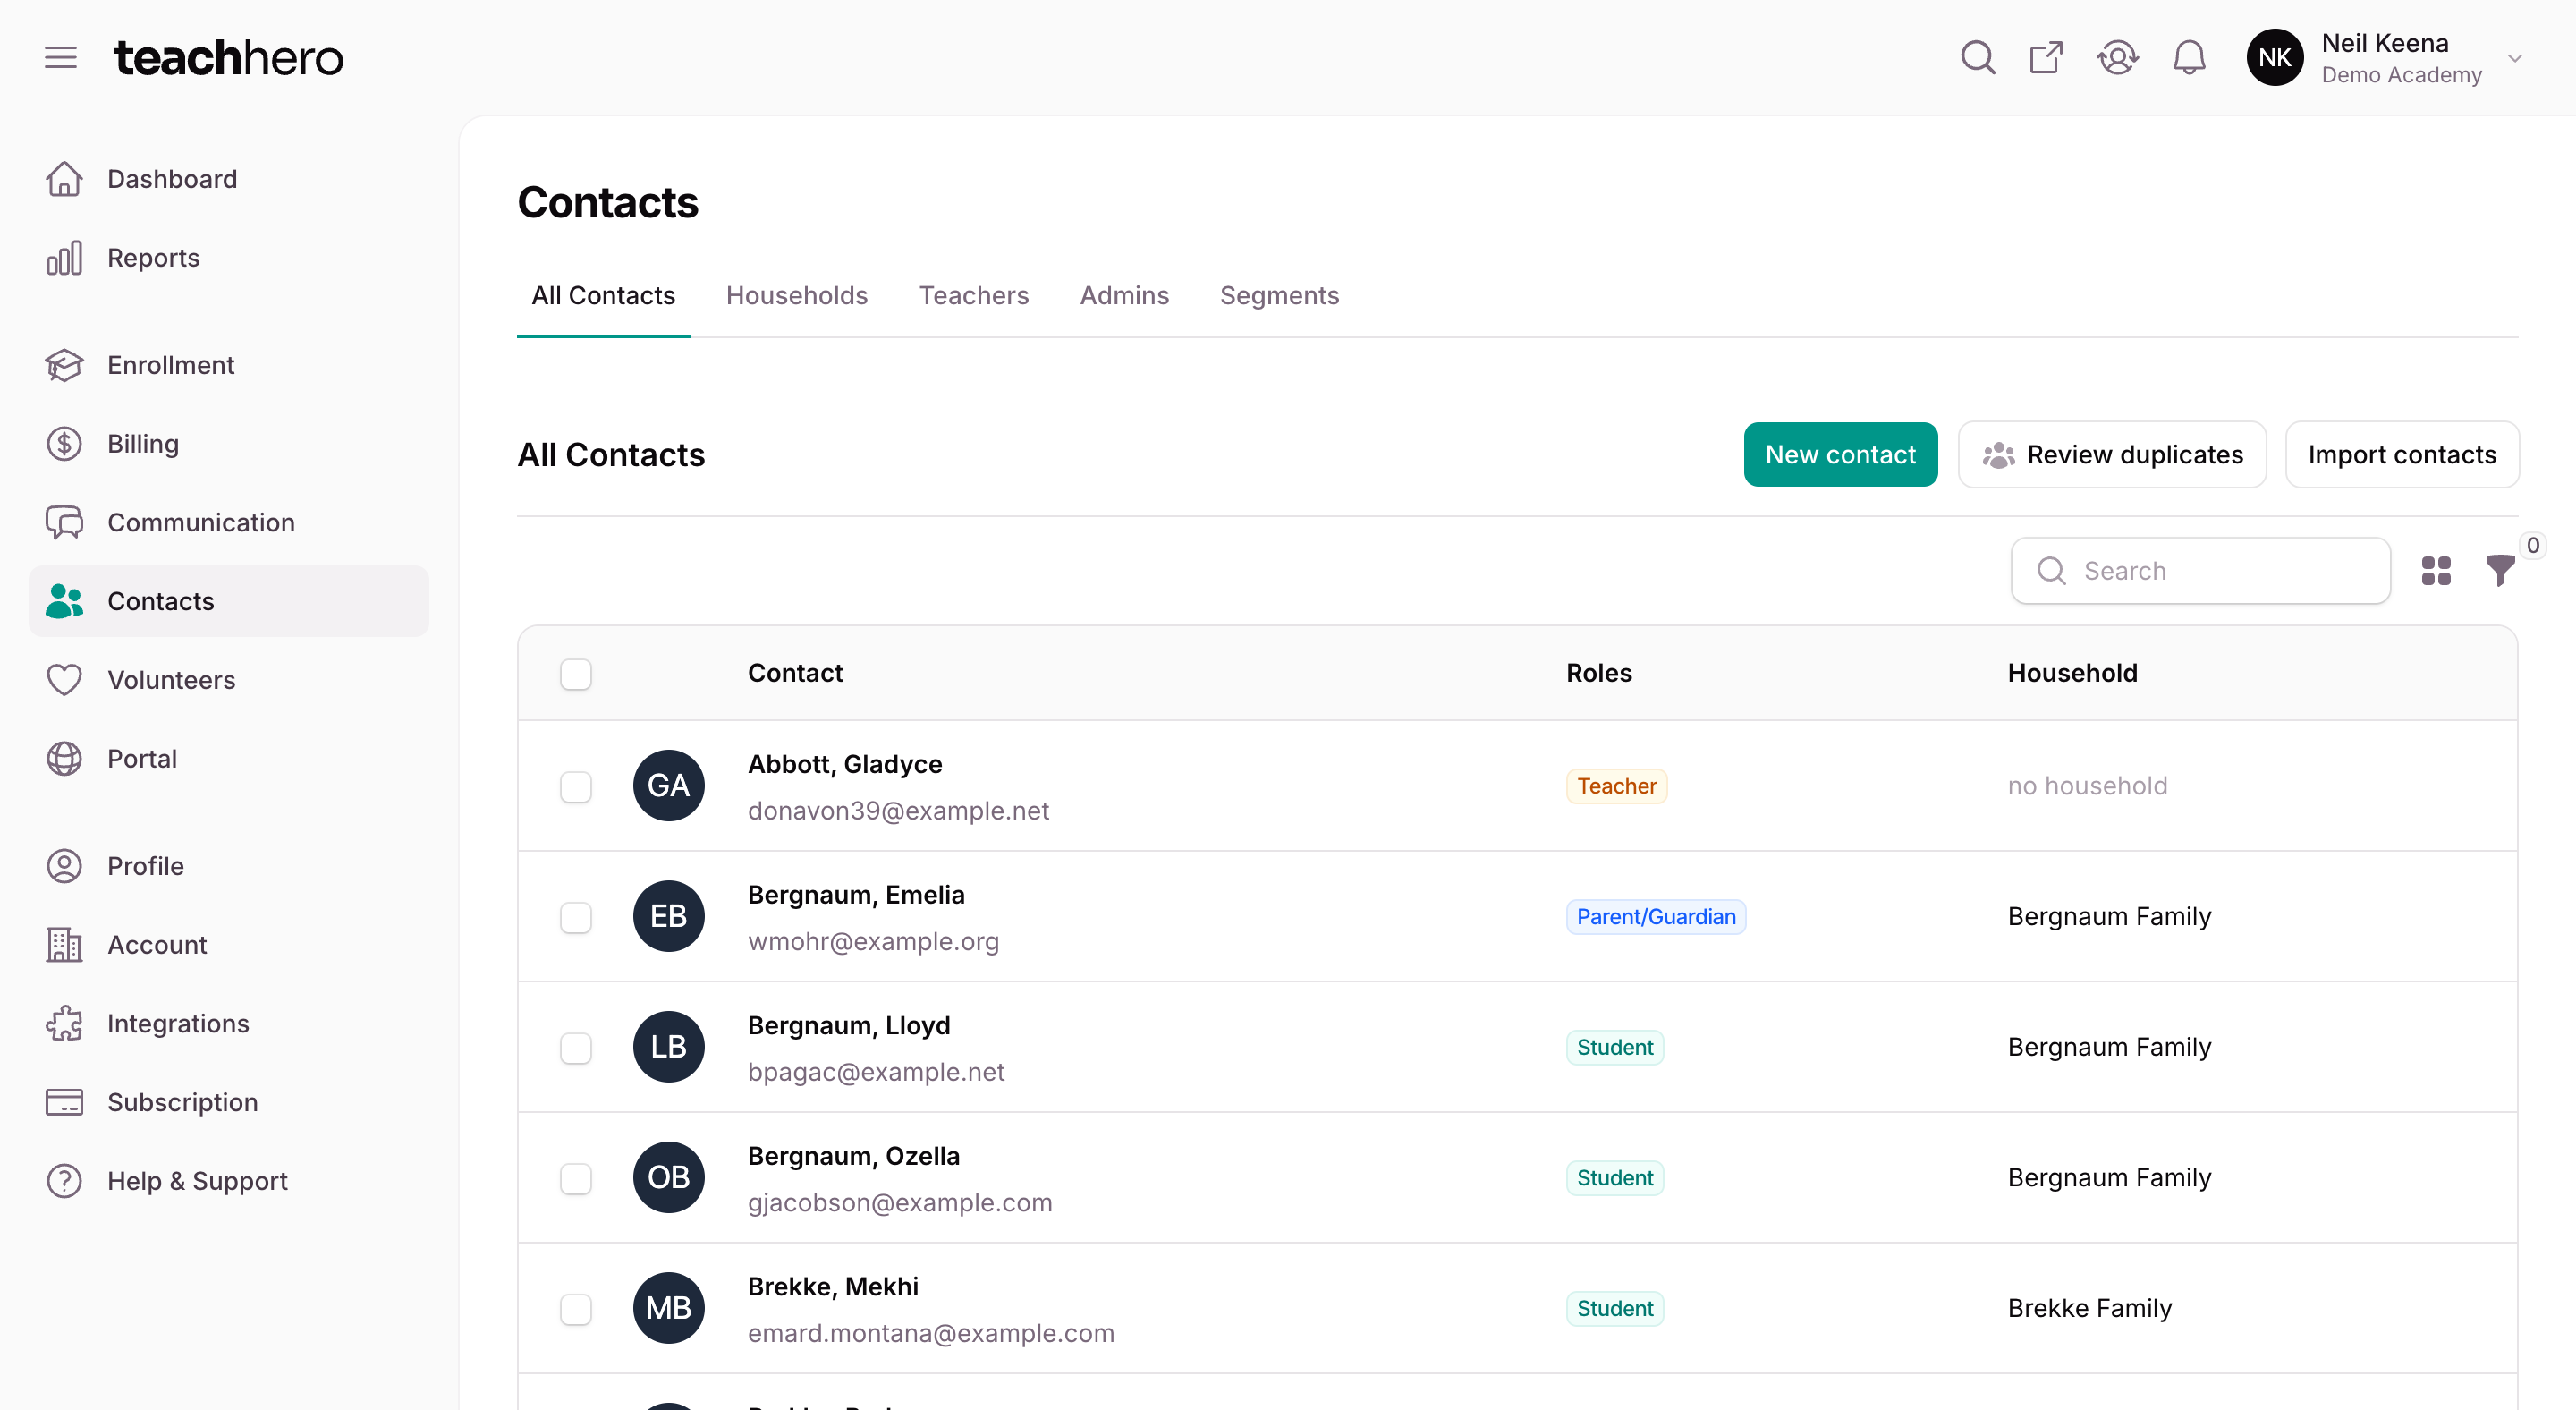Click the Household column header
This screenshot has height=1410, width=2576.
point(2072,674)
